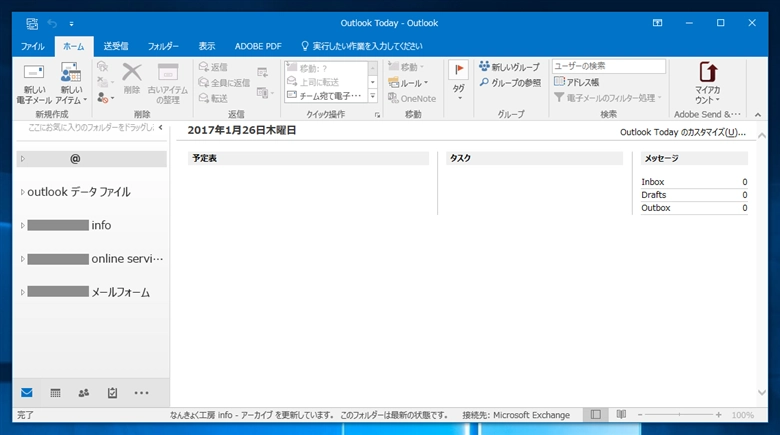The image size is (780, 435).
Task: Open the quick access toolbar customize dropdown
Action: [72, 23]
